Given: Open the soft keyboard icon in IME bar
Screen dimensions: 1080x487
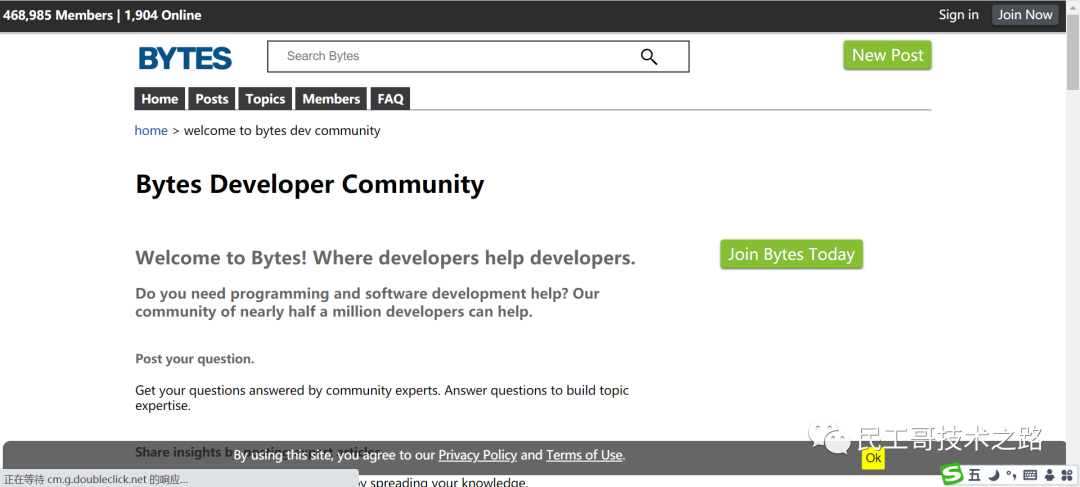Looking at the screenshot, I should pos(1030,475).
